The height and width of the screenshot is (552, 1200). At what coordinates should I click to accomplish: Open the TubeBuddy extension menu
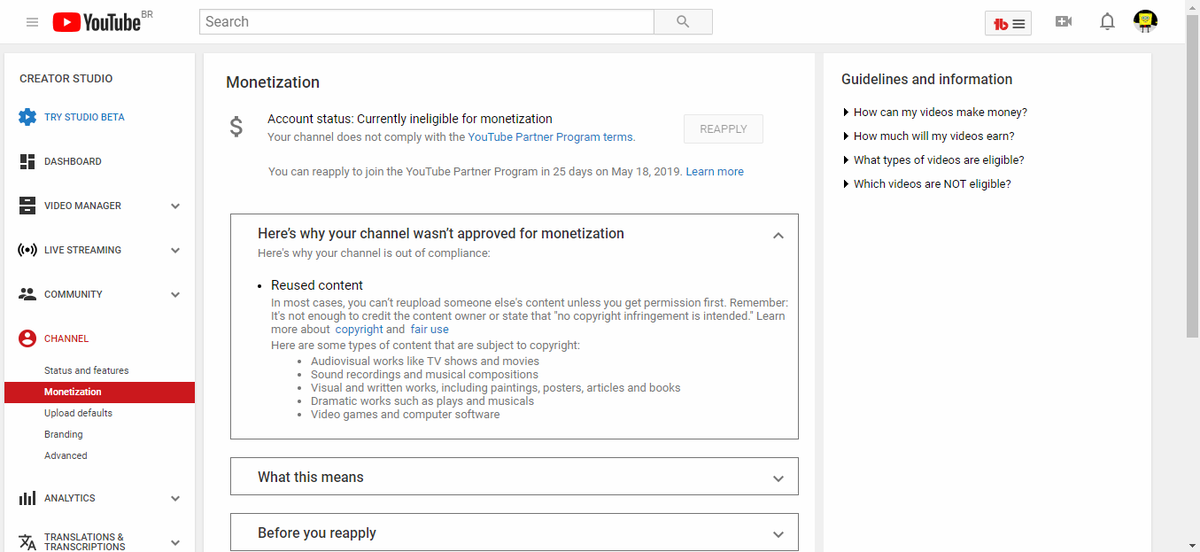click(1009, 22)
